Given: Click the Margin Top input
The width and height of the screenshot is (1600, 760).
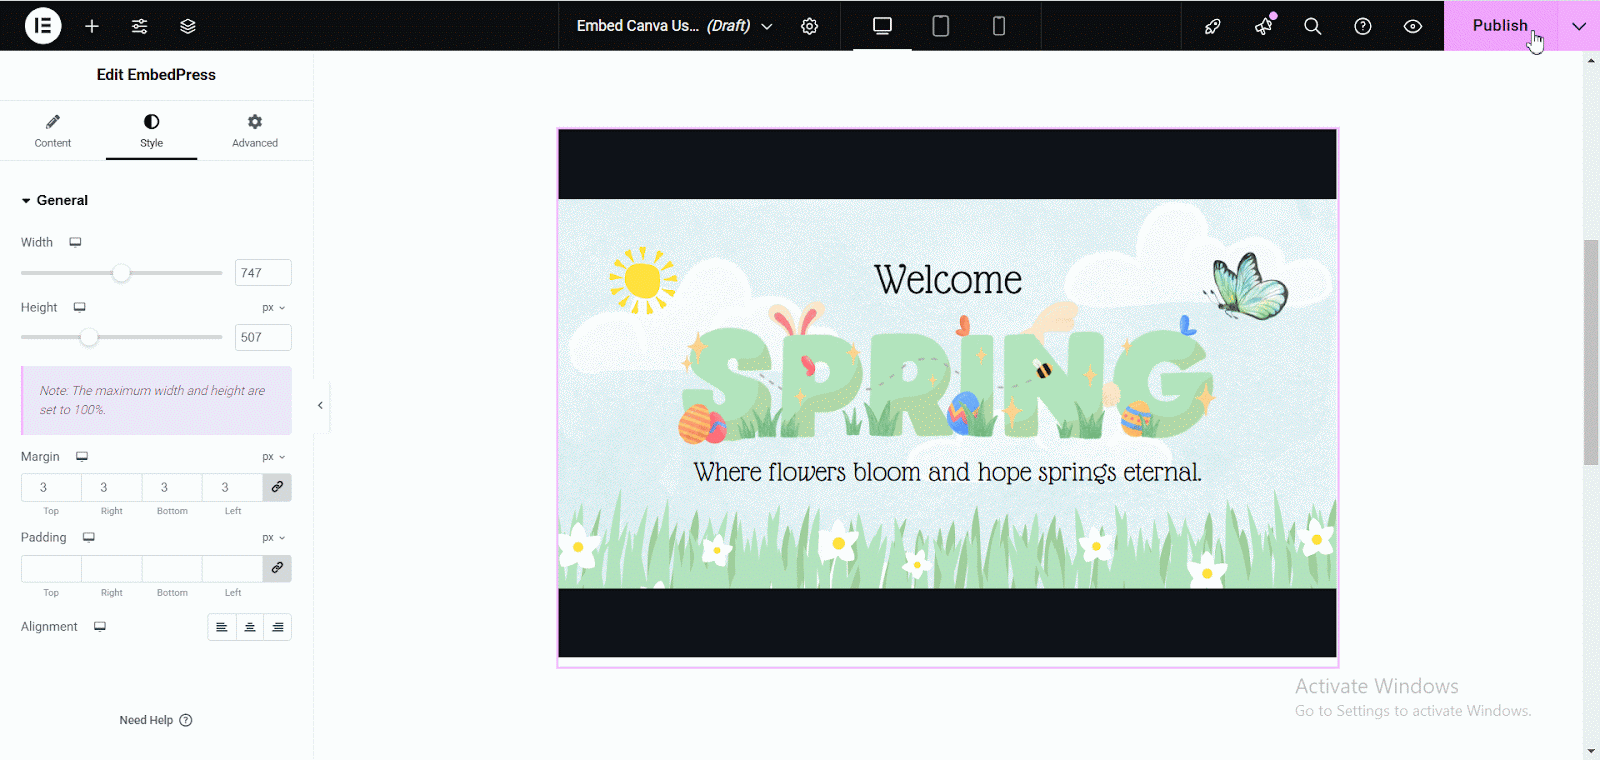Looking at the screenshot, I should (51, 487).
